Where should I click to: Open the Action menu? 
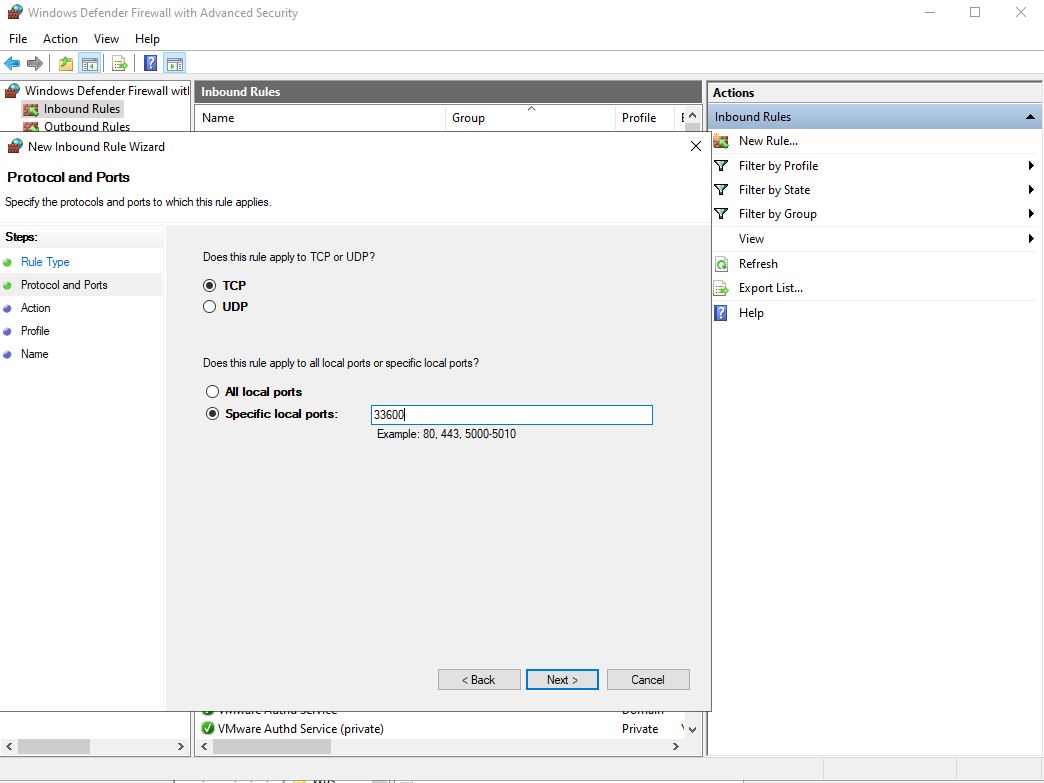click(x=60, y=39)
